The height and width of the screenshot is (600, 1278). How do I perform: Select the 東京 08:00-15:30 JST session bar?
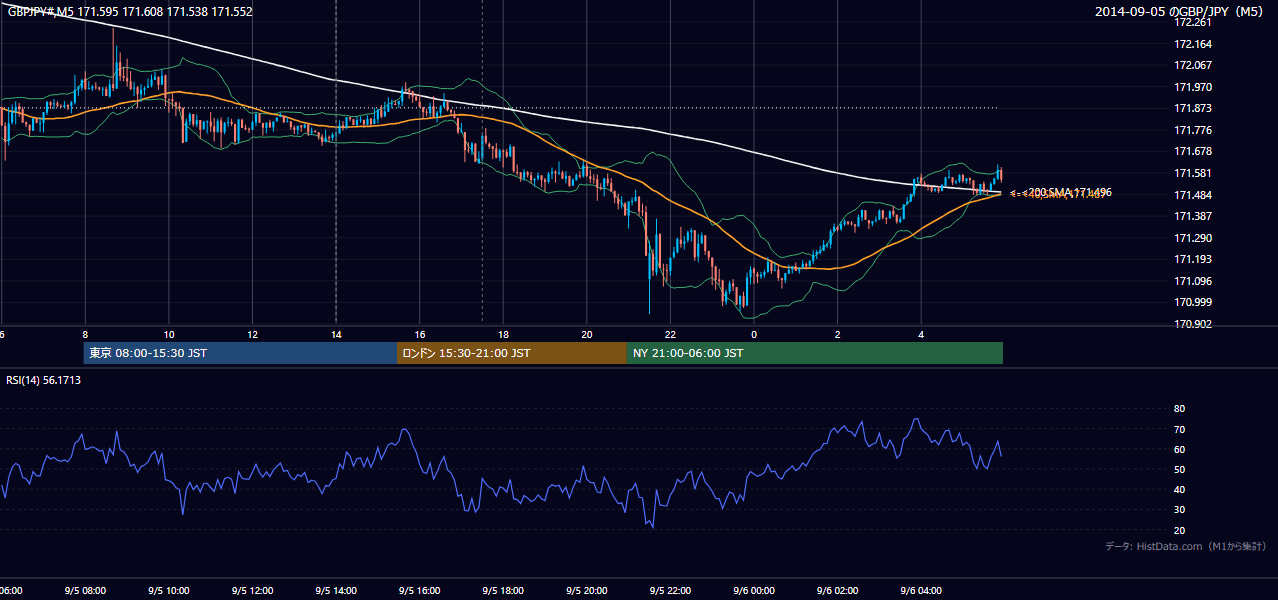pyautogui.click(x=241, y=353)
